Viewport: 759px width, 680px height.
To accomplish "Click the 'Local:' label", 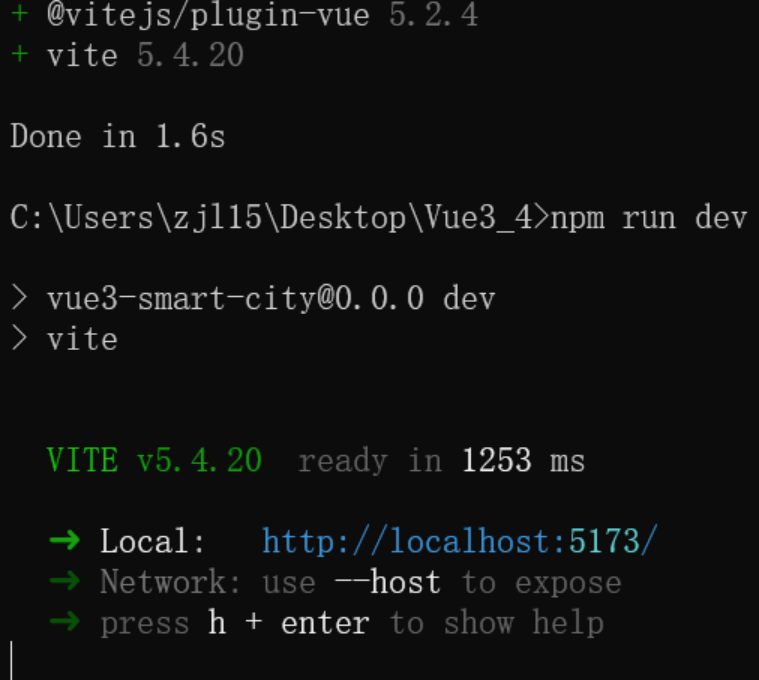I will [152, 541].
